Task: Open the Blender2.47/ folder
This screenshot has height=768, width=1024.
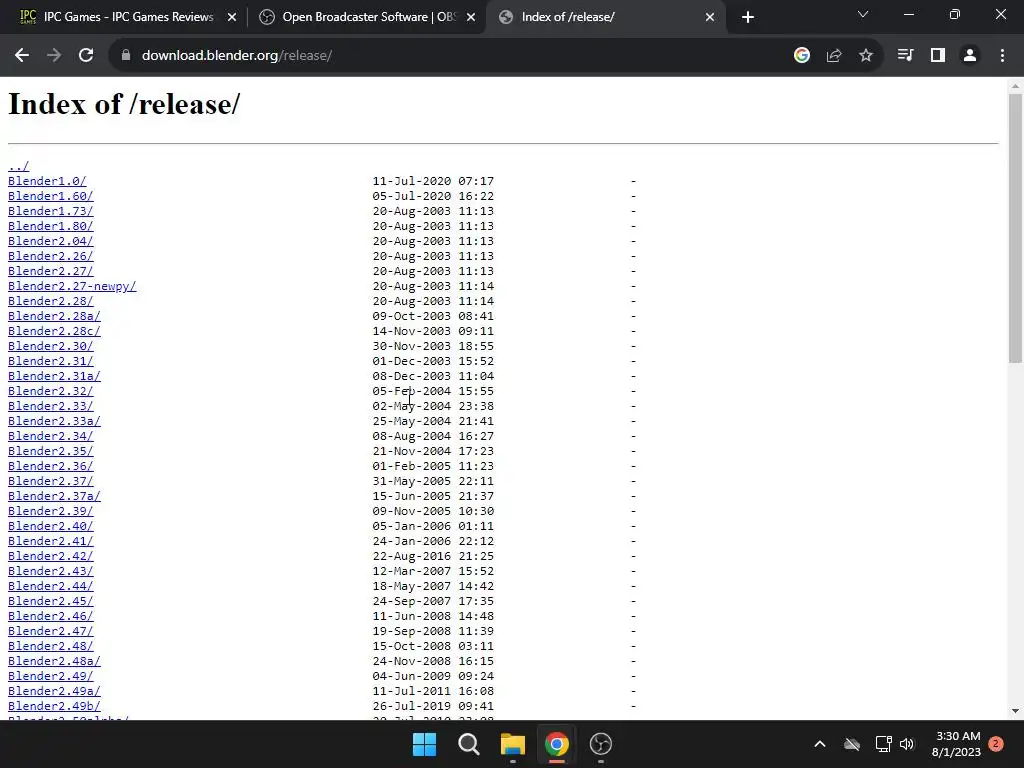Action: (x=50, y=632)
